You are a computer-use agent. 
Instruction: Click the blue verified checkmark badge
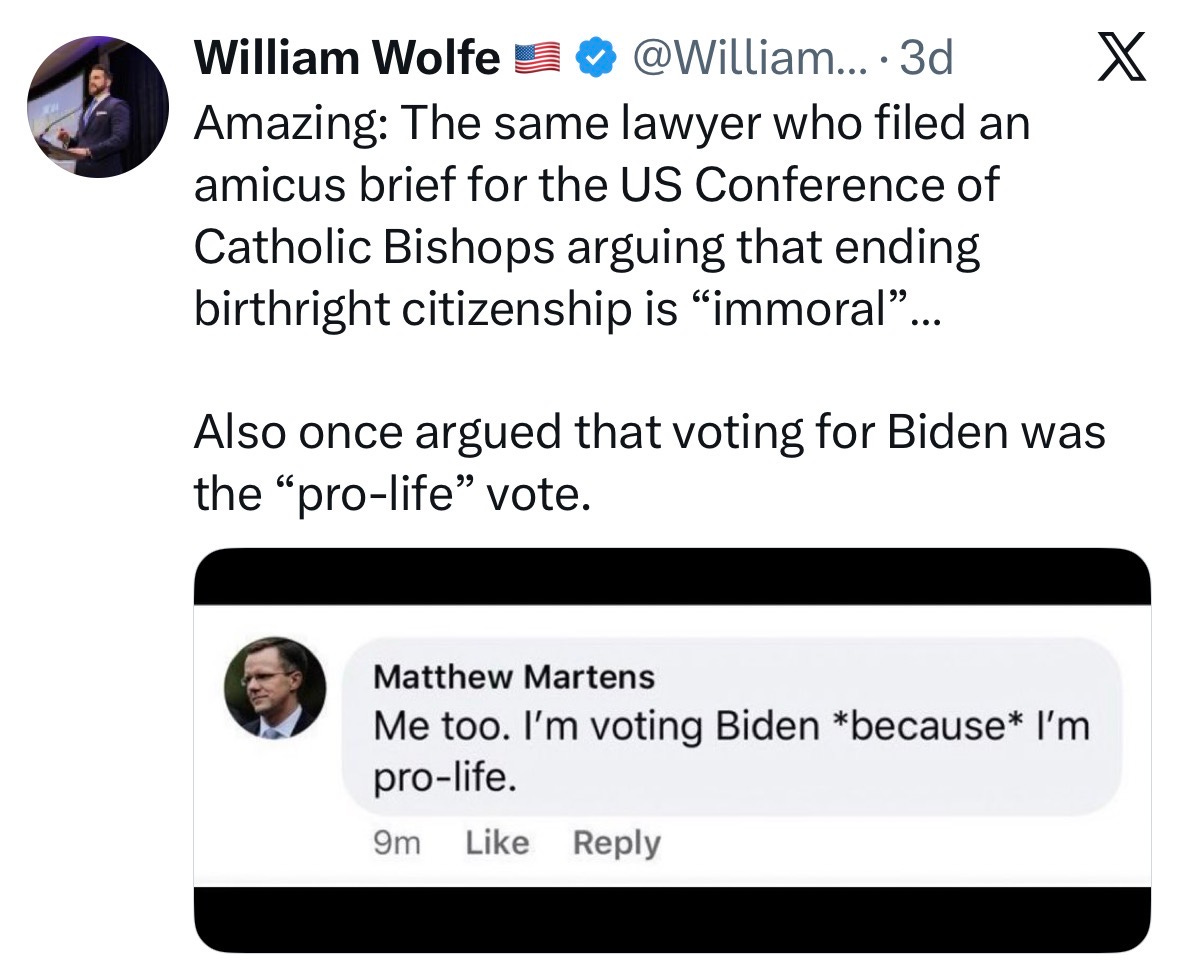[596, 60]
